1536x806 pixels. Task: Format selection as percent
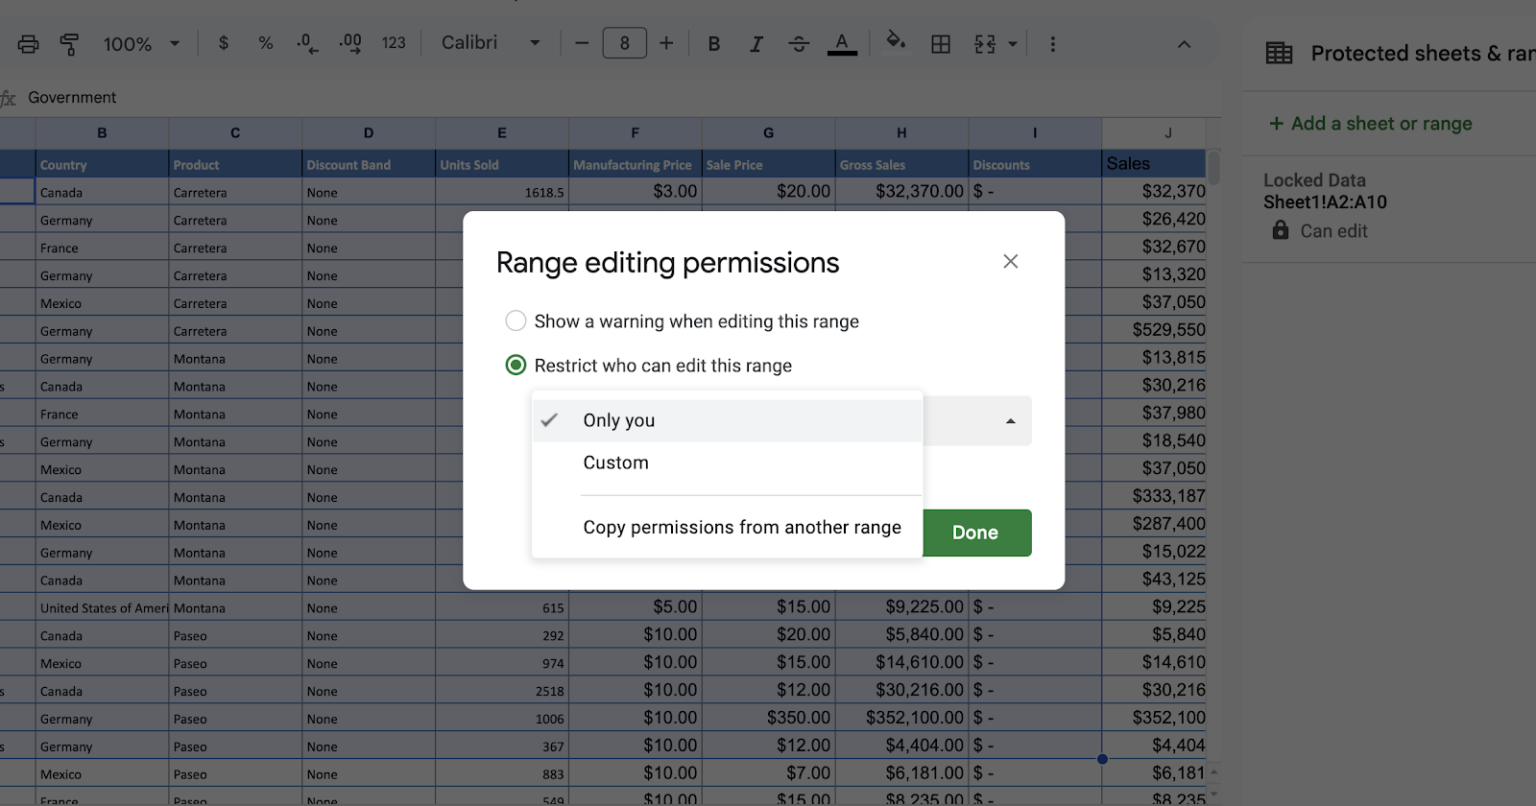coord(264,43)
